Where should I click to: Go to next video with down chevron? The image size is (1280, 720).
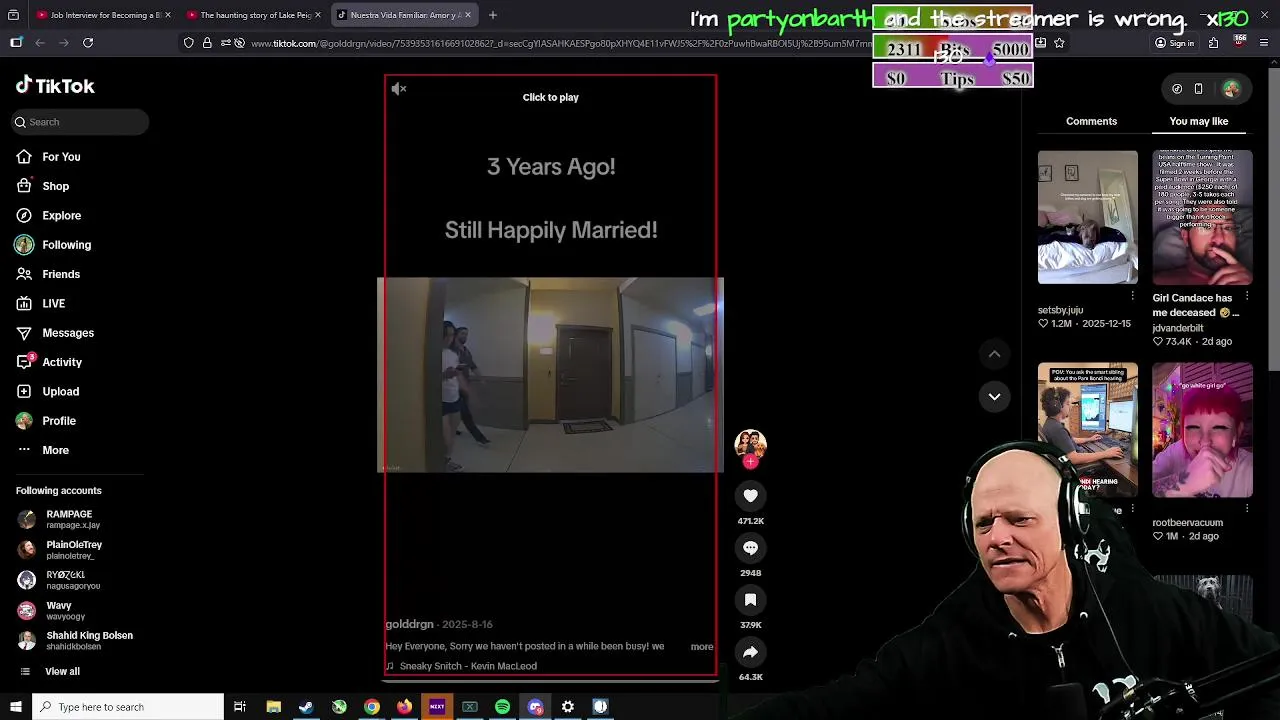(x=994, y=397)
